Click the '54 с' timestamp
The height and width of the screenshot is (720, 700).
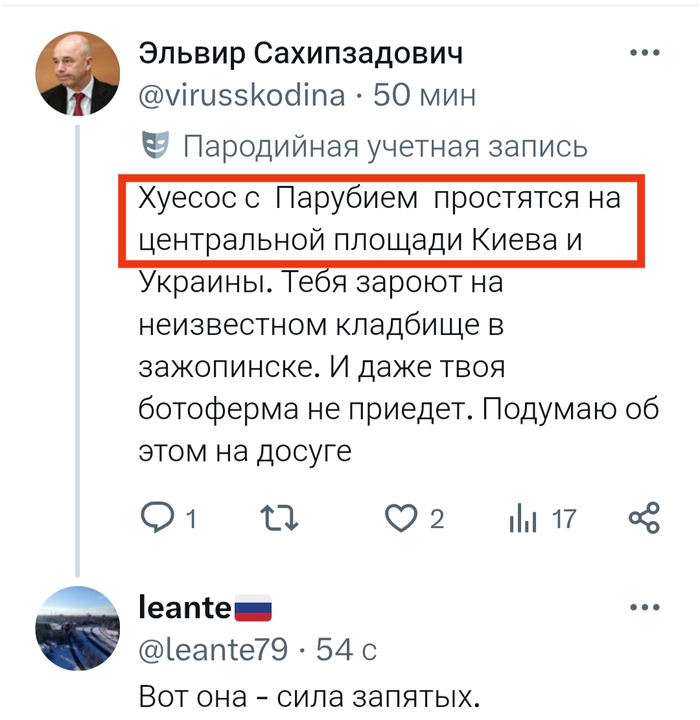[346, 649]
